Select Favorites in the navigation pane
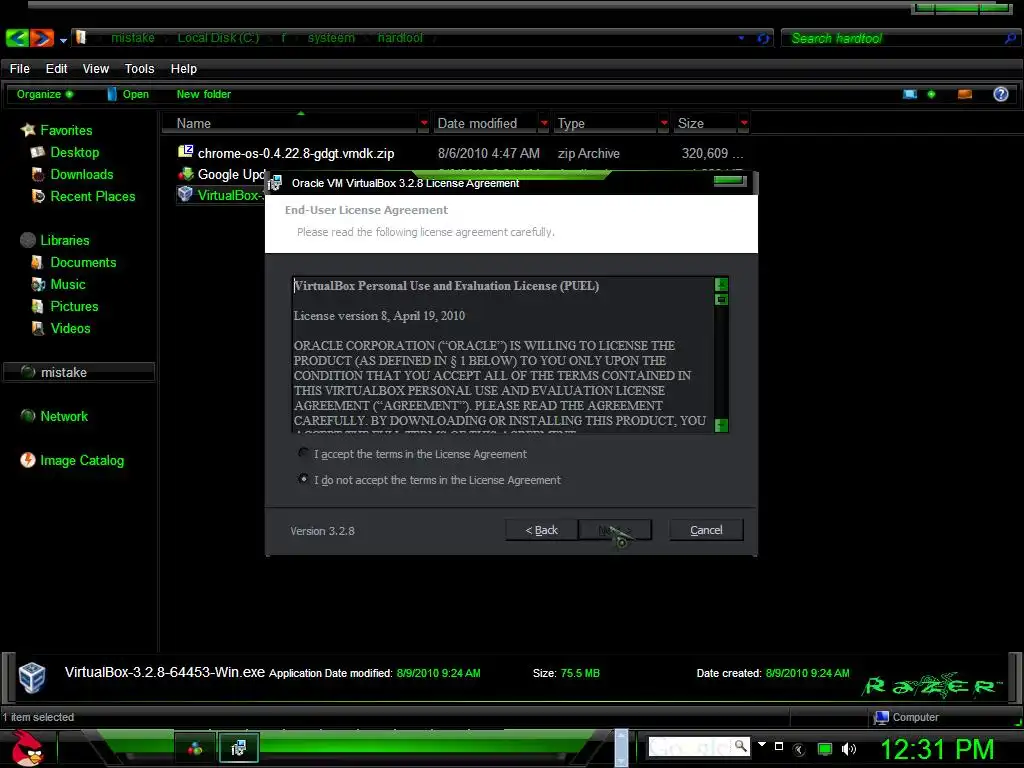This screenshot has width=1024, height=768. pyautogui.click(x=66, y=130)
